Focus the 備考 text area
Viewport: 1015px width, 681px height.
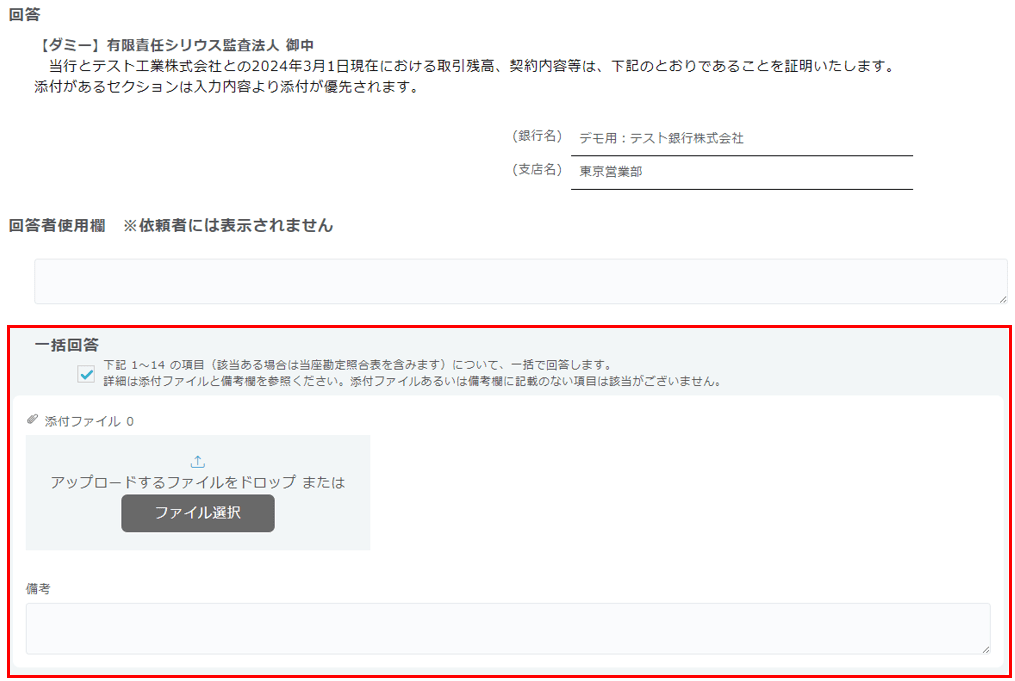click(x=507, y=628)
